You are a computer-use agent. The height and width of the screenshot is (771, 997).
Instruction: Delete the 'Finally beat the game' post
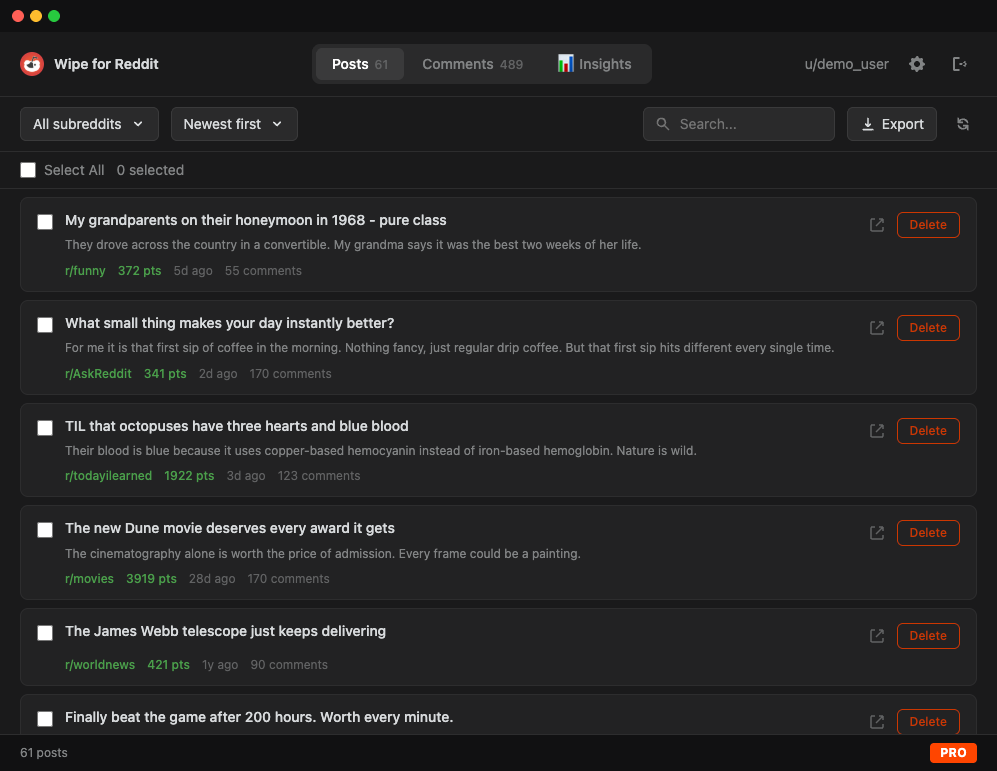tap(928, 721)
